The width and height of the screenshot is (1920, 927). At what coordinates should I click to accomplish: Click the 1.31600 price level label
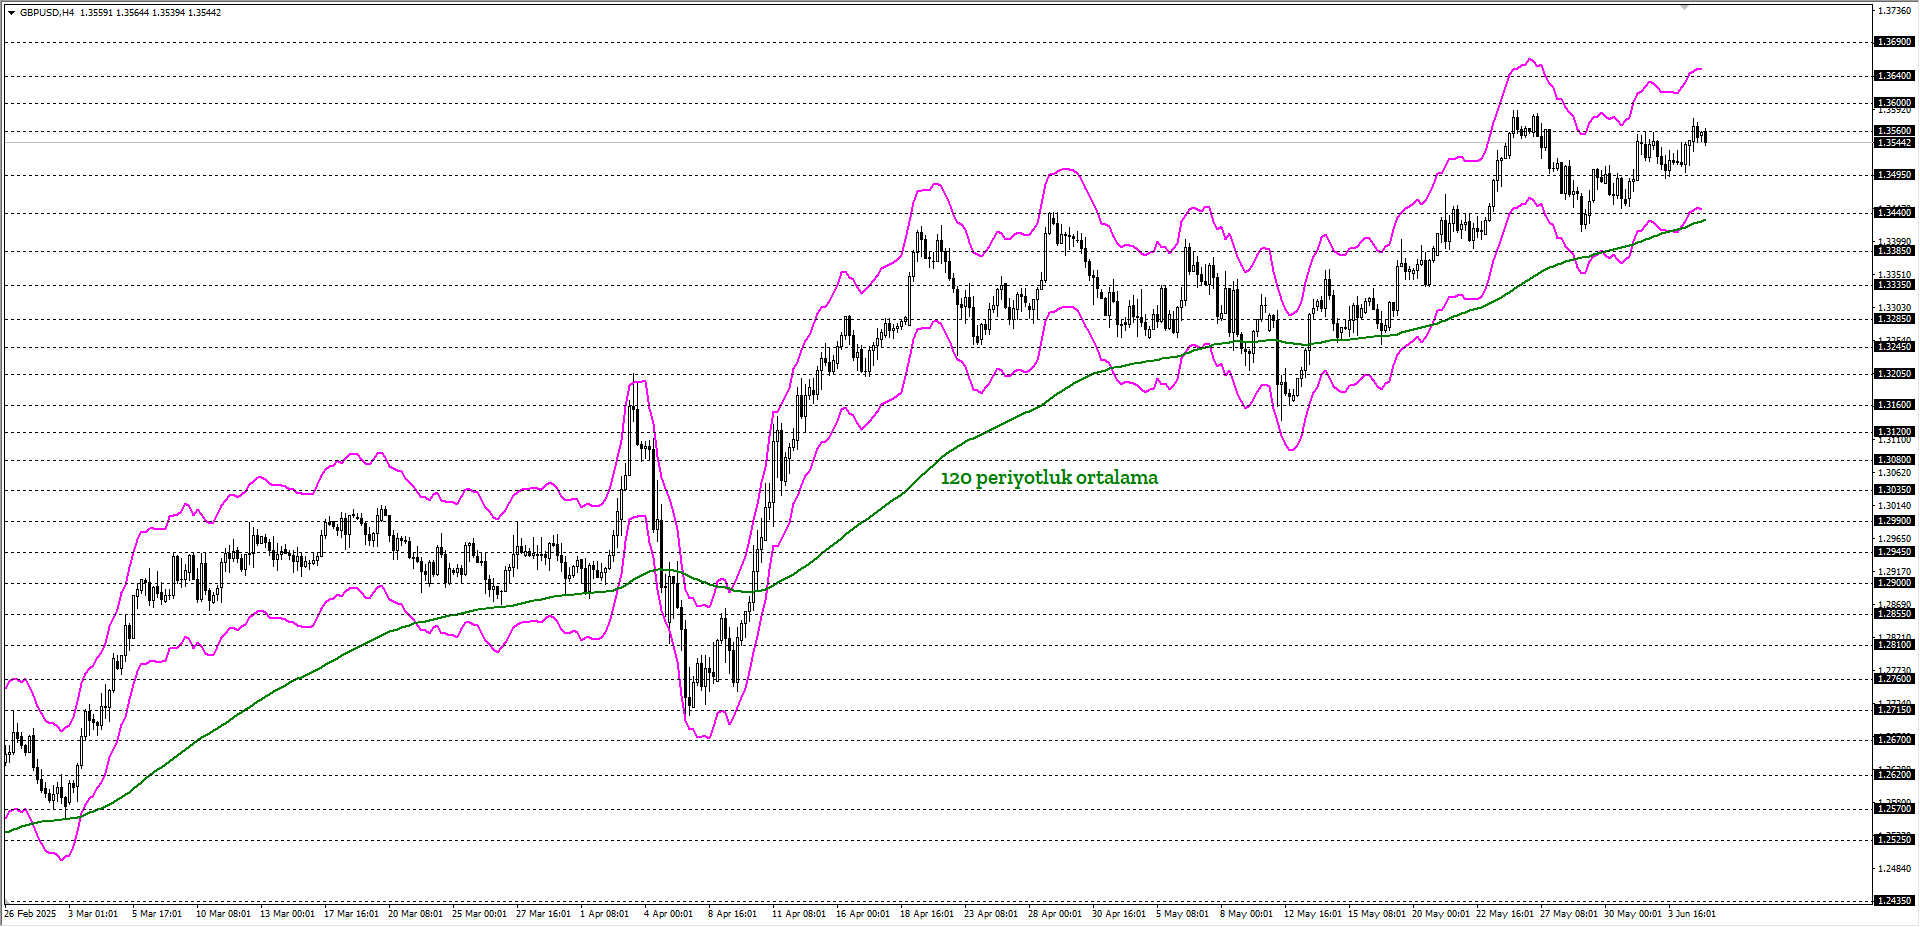tap(1893, 405)
